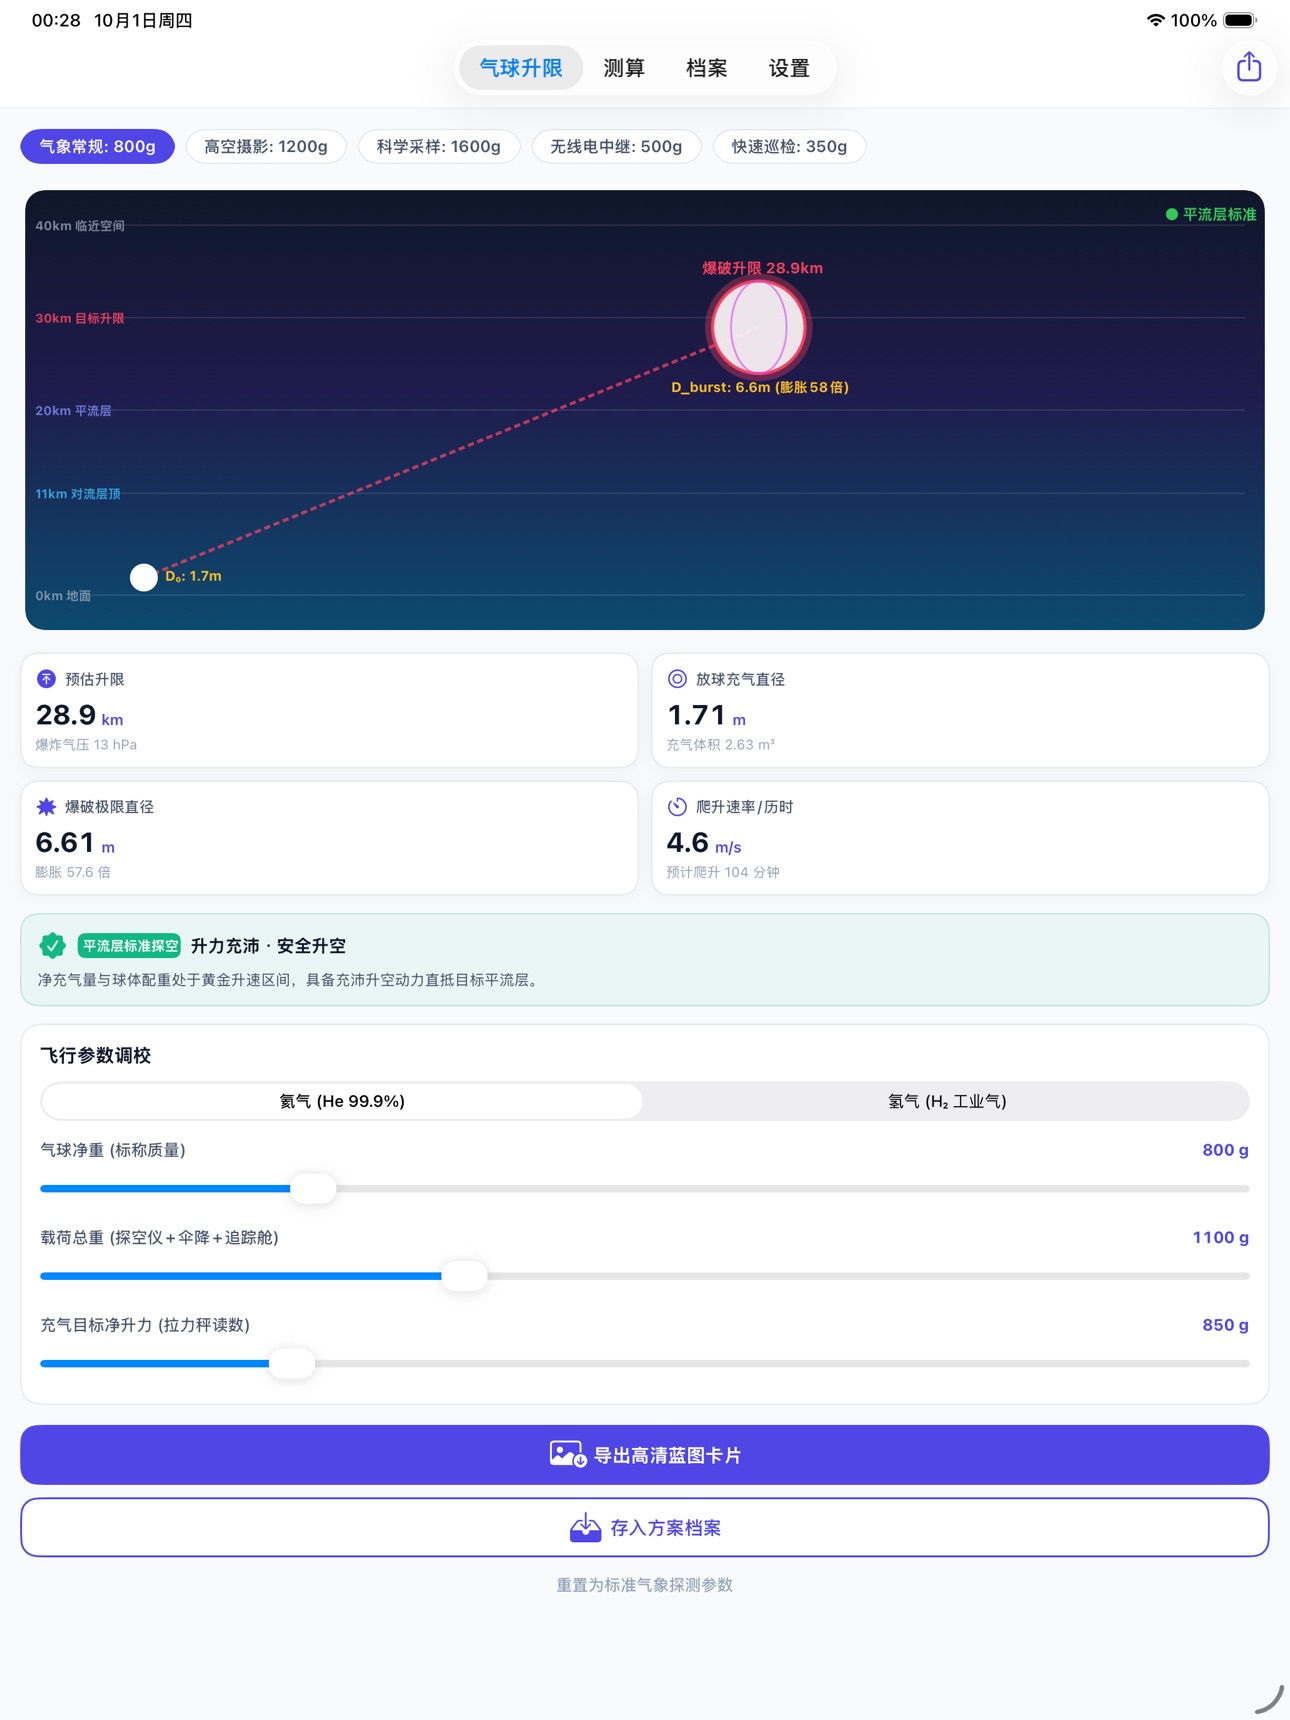The height and width of the screenshot is (1720, 1290).
Task: Click the 预估升限 28.9 km card
Action: (x=329, y=710)
